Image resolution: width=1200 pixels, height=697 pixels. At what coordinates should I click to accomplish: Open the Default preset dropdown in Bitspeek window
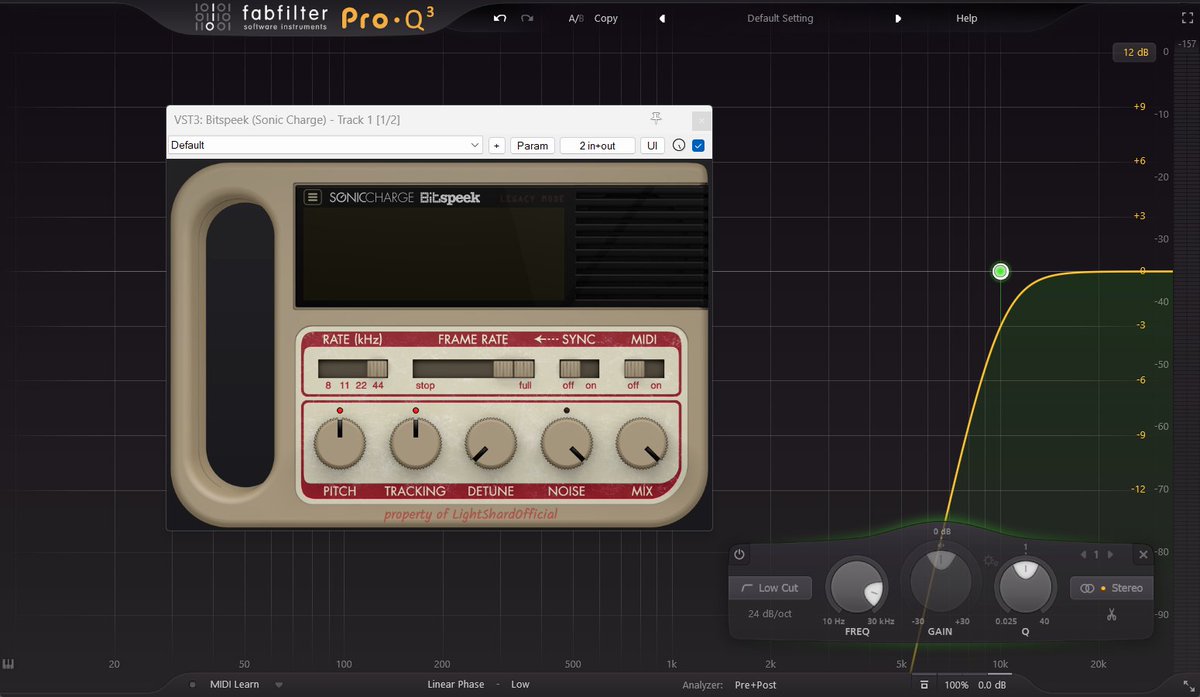click(x=326, y=145)
